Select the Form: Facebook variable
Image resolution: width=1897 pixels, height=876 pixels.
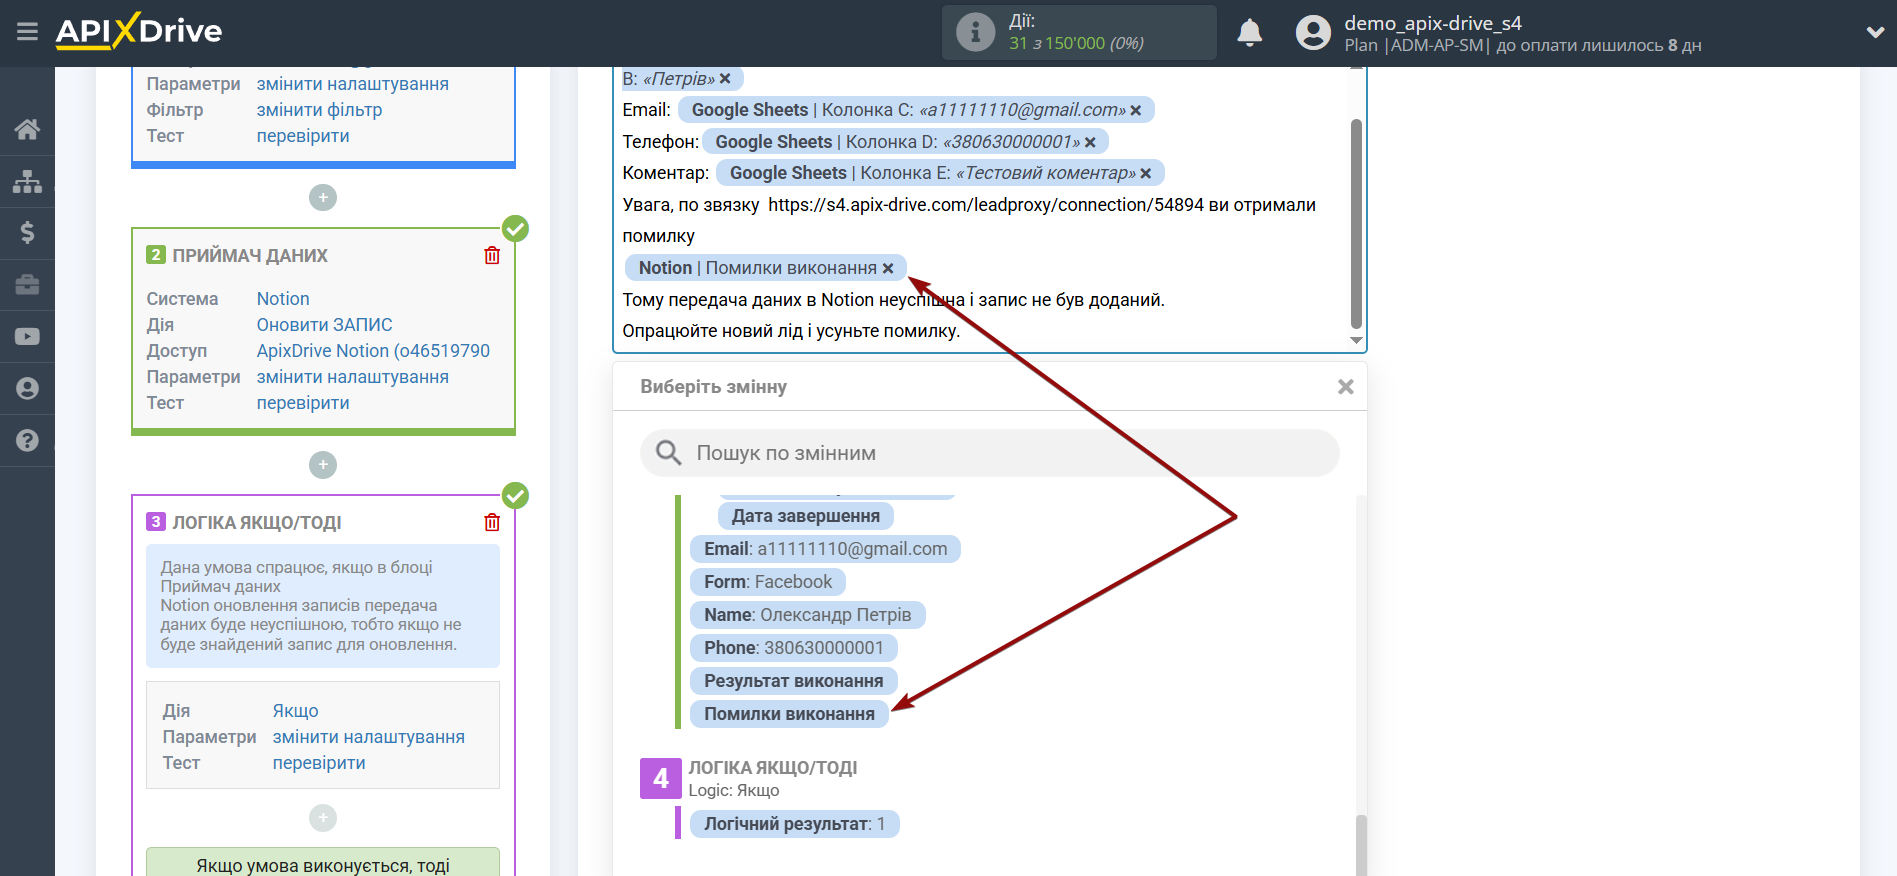click(768, 582)
